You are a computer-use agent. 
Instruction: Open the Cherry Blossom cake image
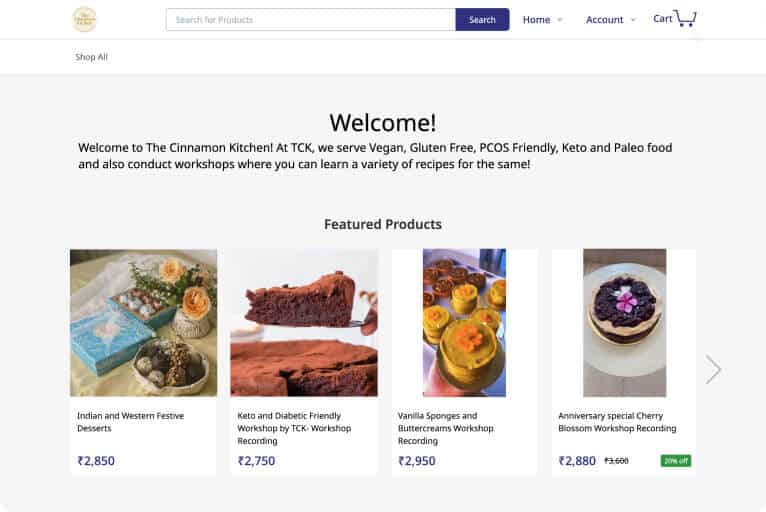(624, 322)
